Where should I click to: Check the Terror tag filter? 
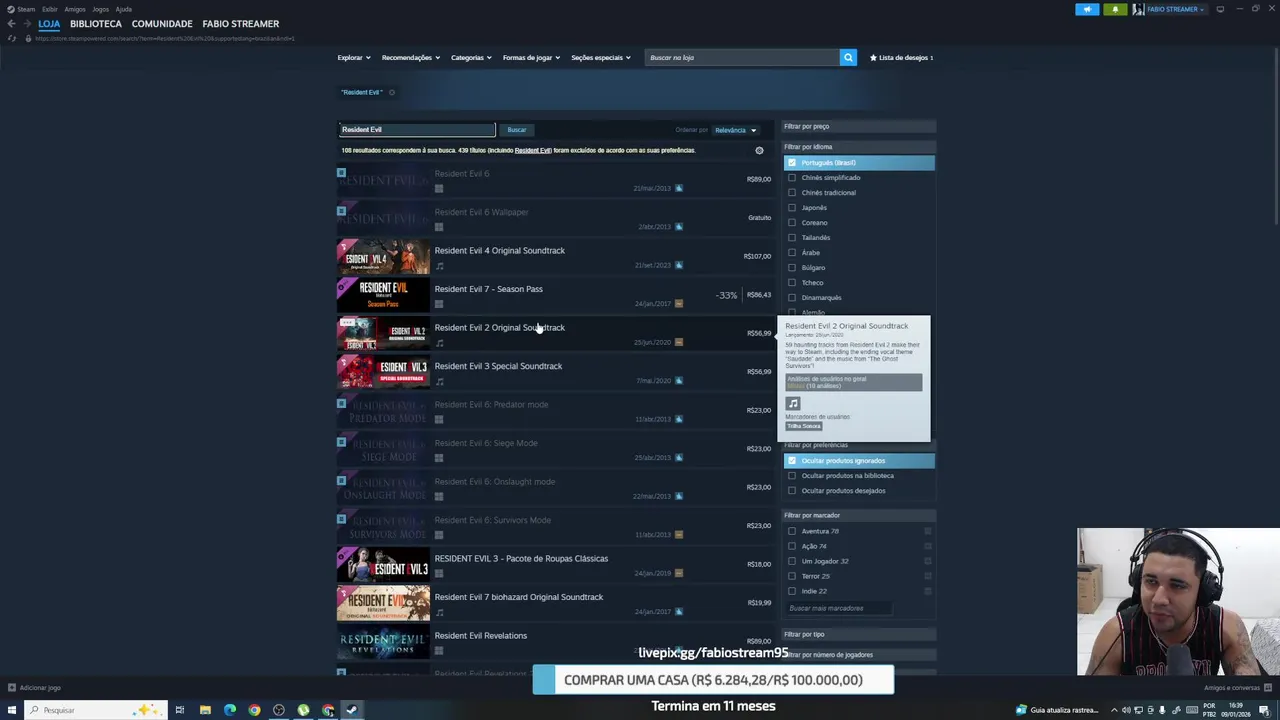(792, 576)
